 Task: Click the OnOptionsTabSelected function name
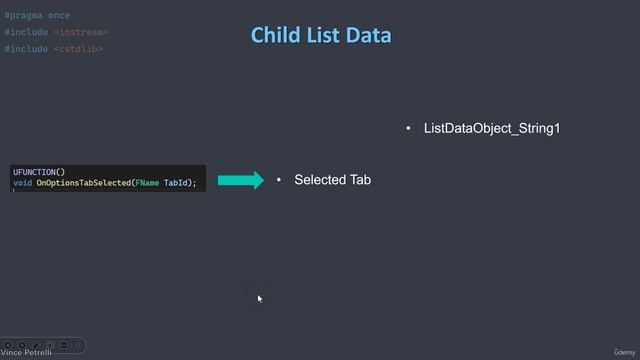coord(84,183)
